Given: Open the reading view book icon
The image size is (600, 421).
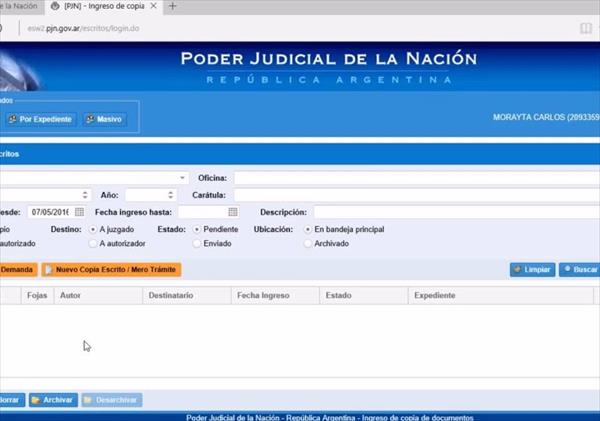Looking at the screenshot, I should [585, 30].
